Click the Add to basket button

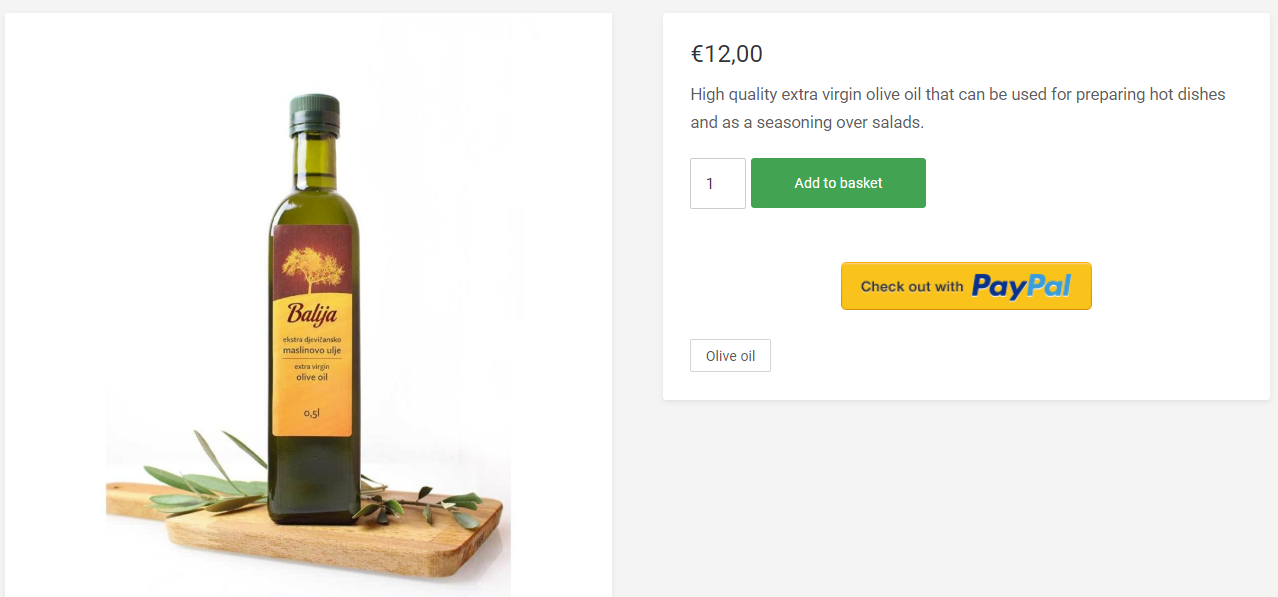tap(838, 183)
